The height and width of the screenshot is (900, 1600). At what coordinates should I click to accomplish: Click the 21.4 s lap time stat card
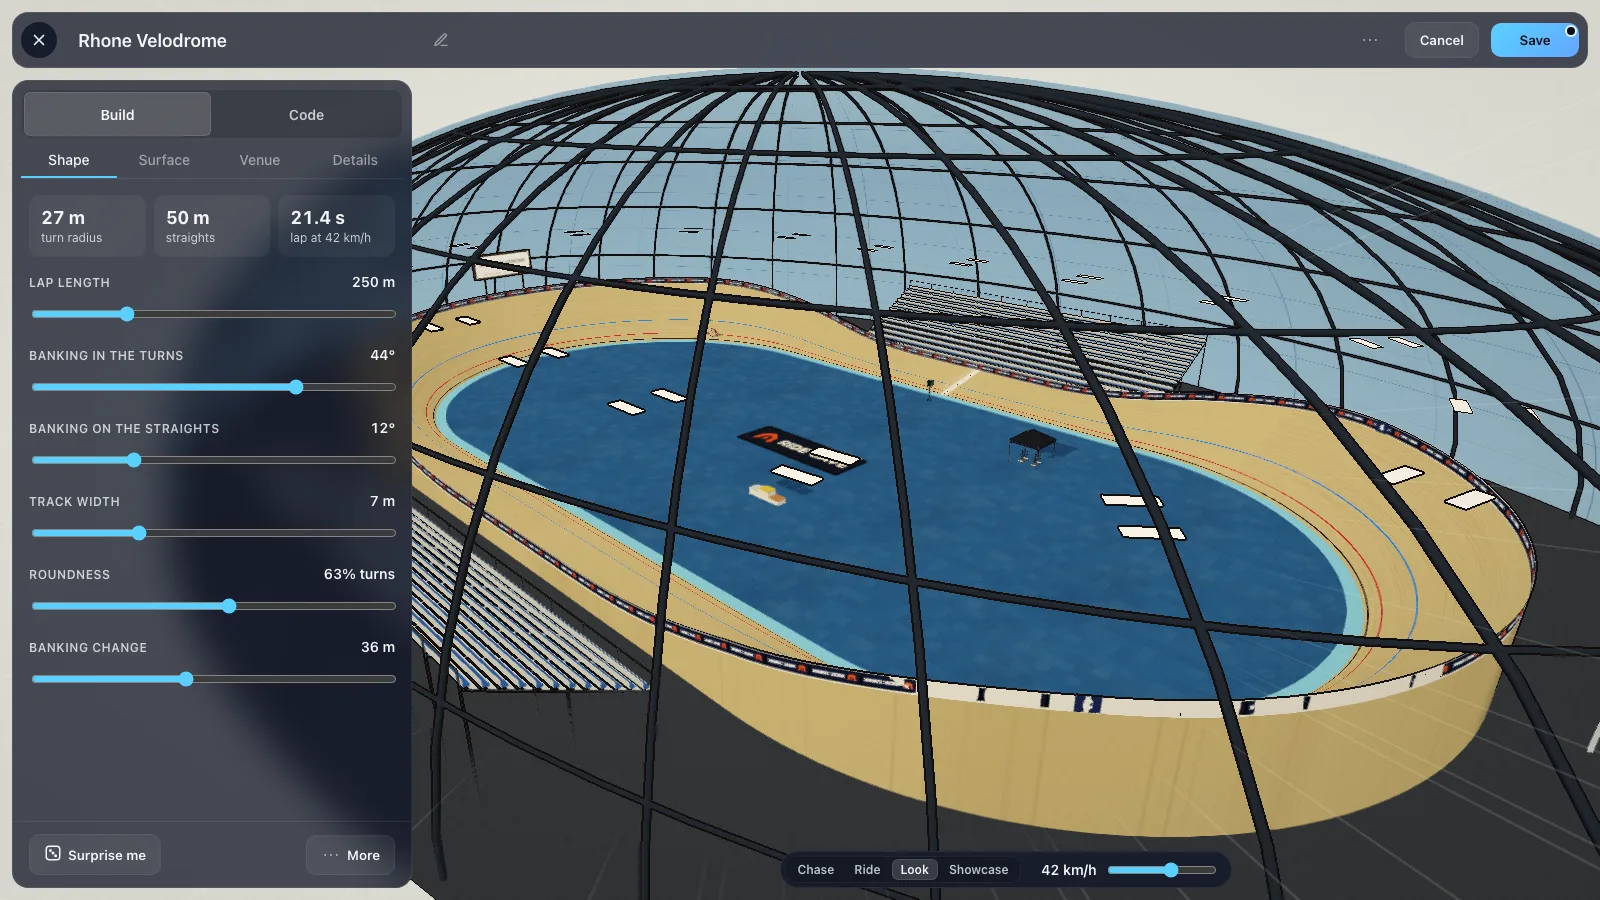point(336,226)
